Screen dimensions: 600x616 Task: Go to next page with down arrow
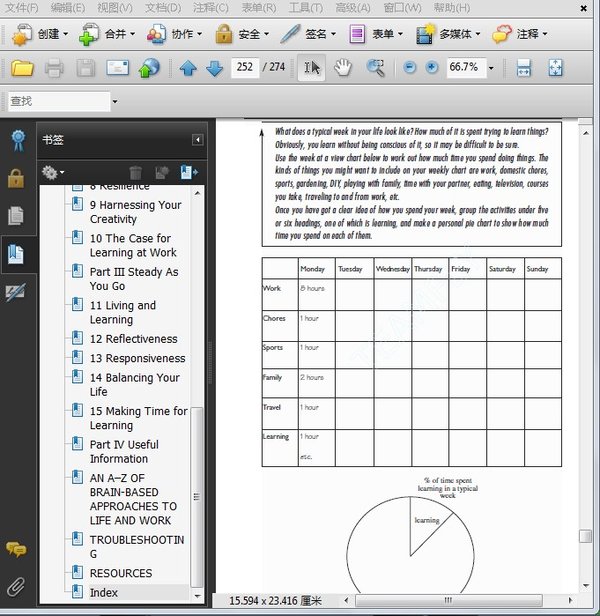click(x=215, y=68)
